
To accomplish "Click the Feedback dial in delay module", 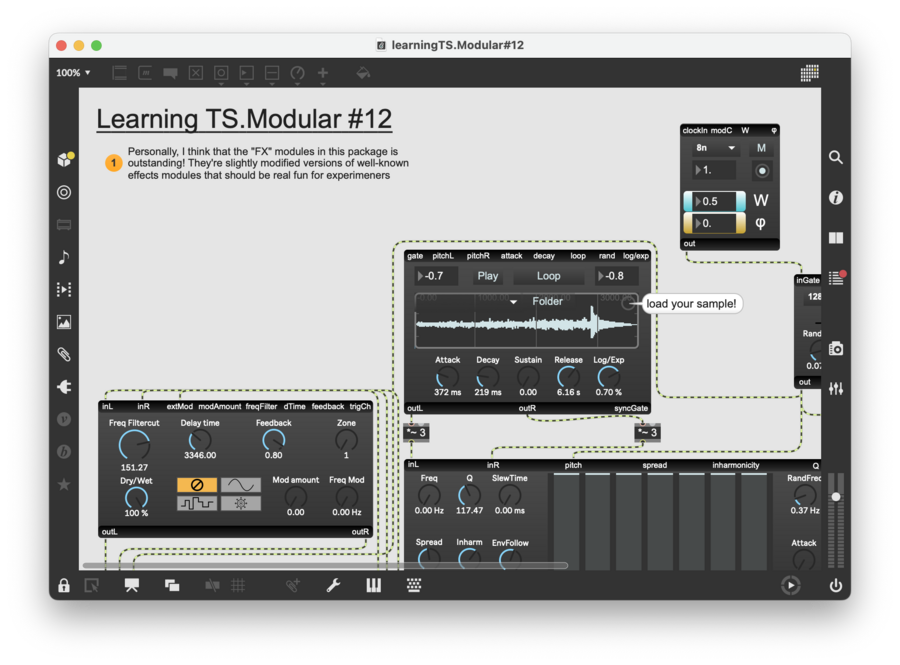I will coord(273,438).
